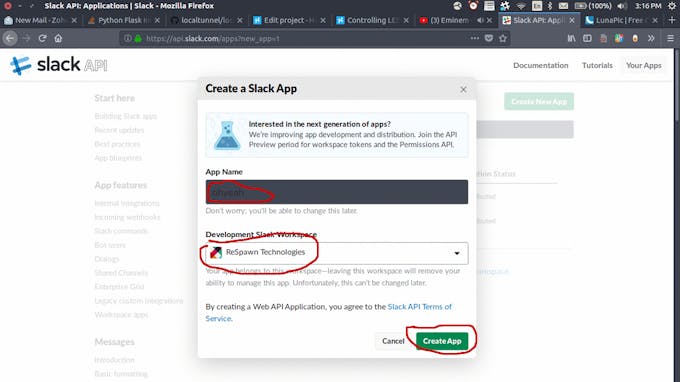Screen dimensions: 680x382
Task: Open Enterprise Grid in the sidebar
Action: point(119,287)
